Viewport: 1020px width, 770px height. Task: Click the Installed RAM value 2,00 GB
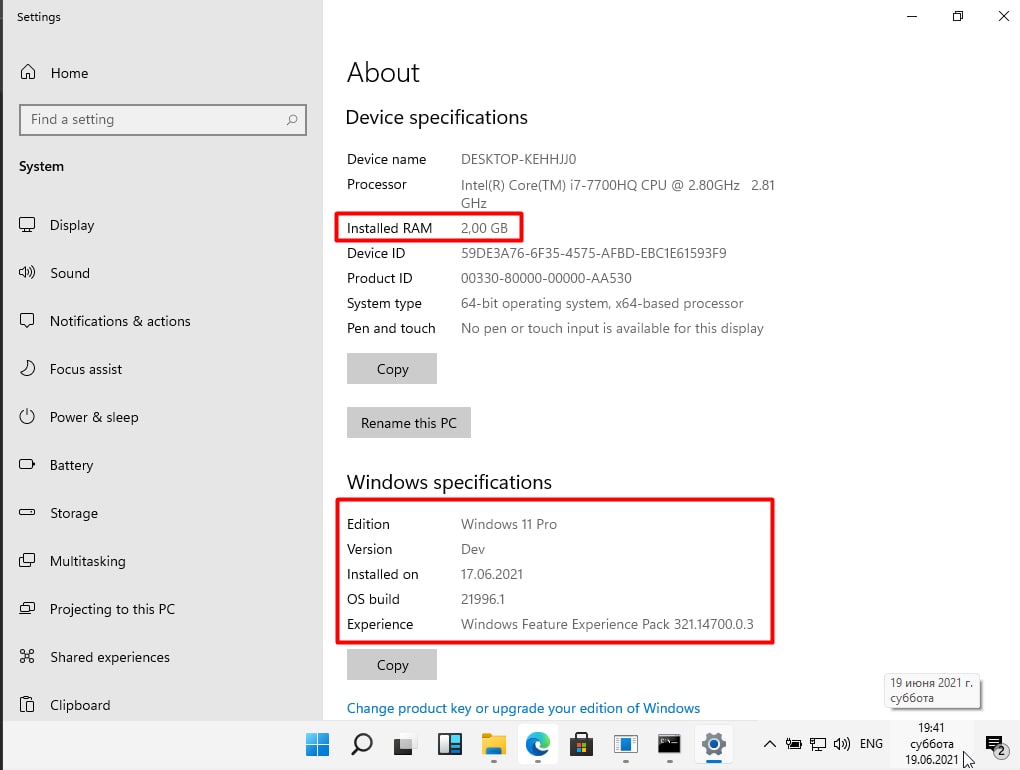tap(484, 228)
